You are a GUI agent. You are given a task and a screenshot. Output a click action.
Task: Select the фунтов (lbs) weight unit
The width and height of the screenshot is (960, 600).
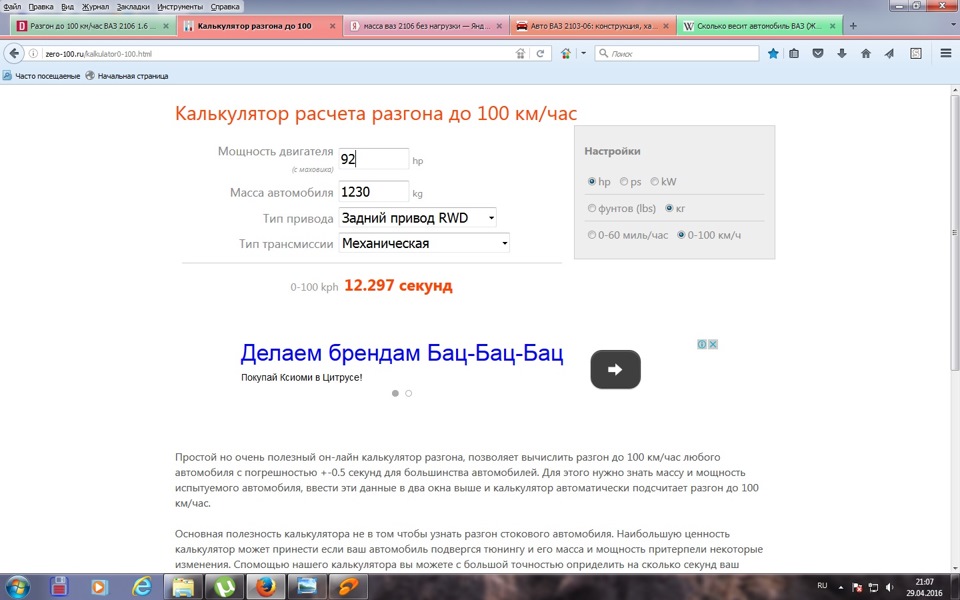coord(591,209)
